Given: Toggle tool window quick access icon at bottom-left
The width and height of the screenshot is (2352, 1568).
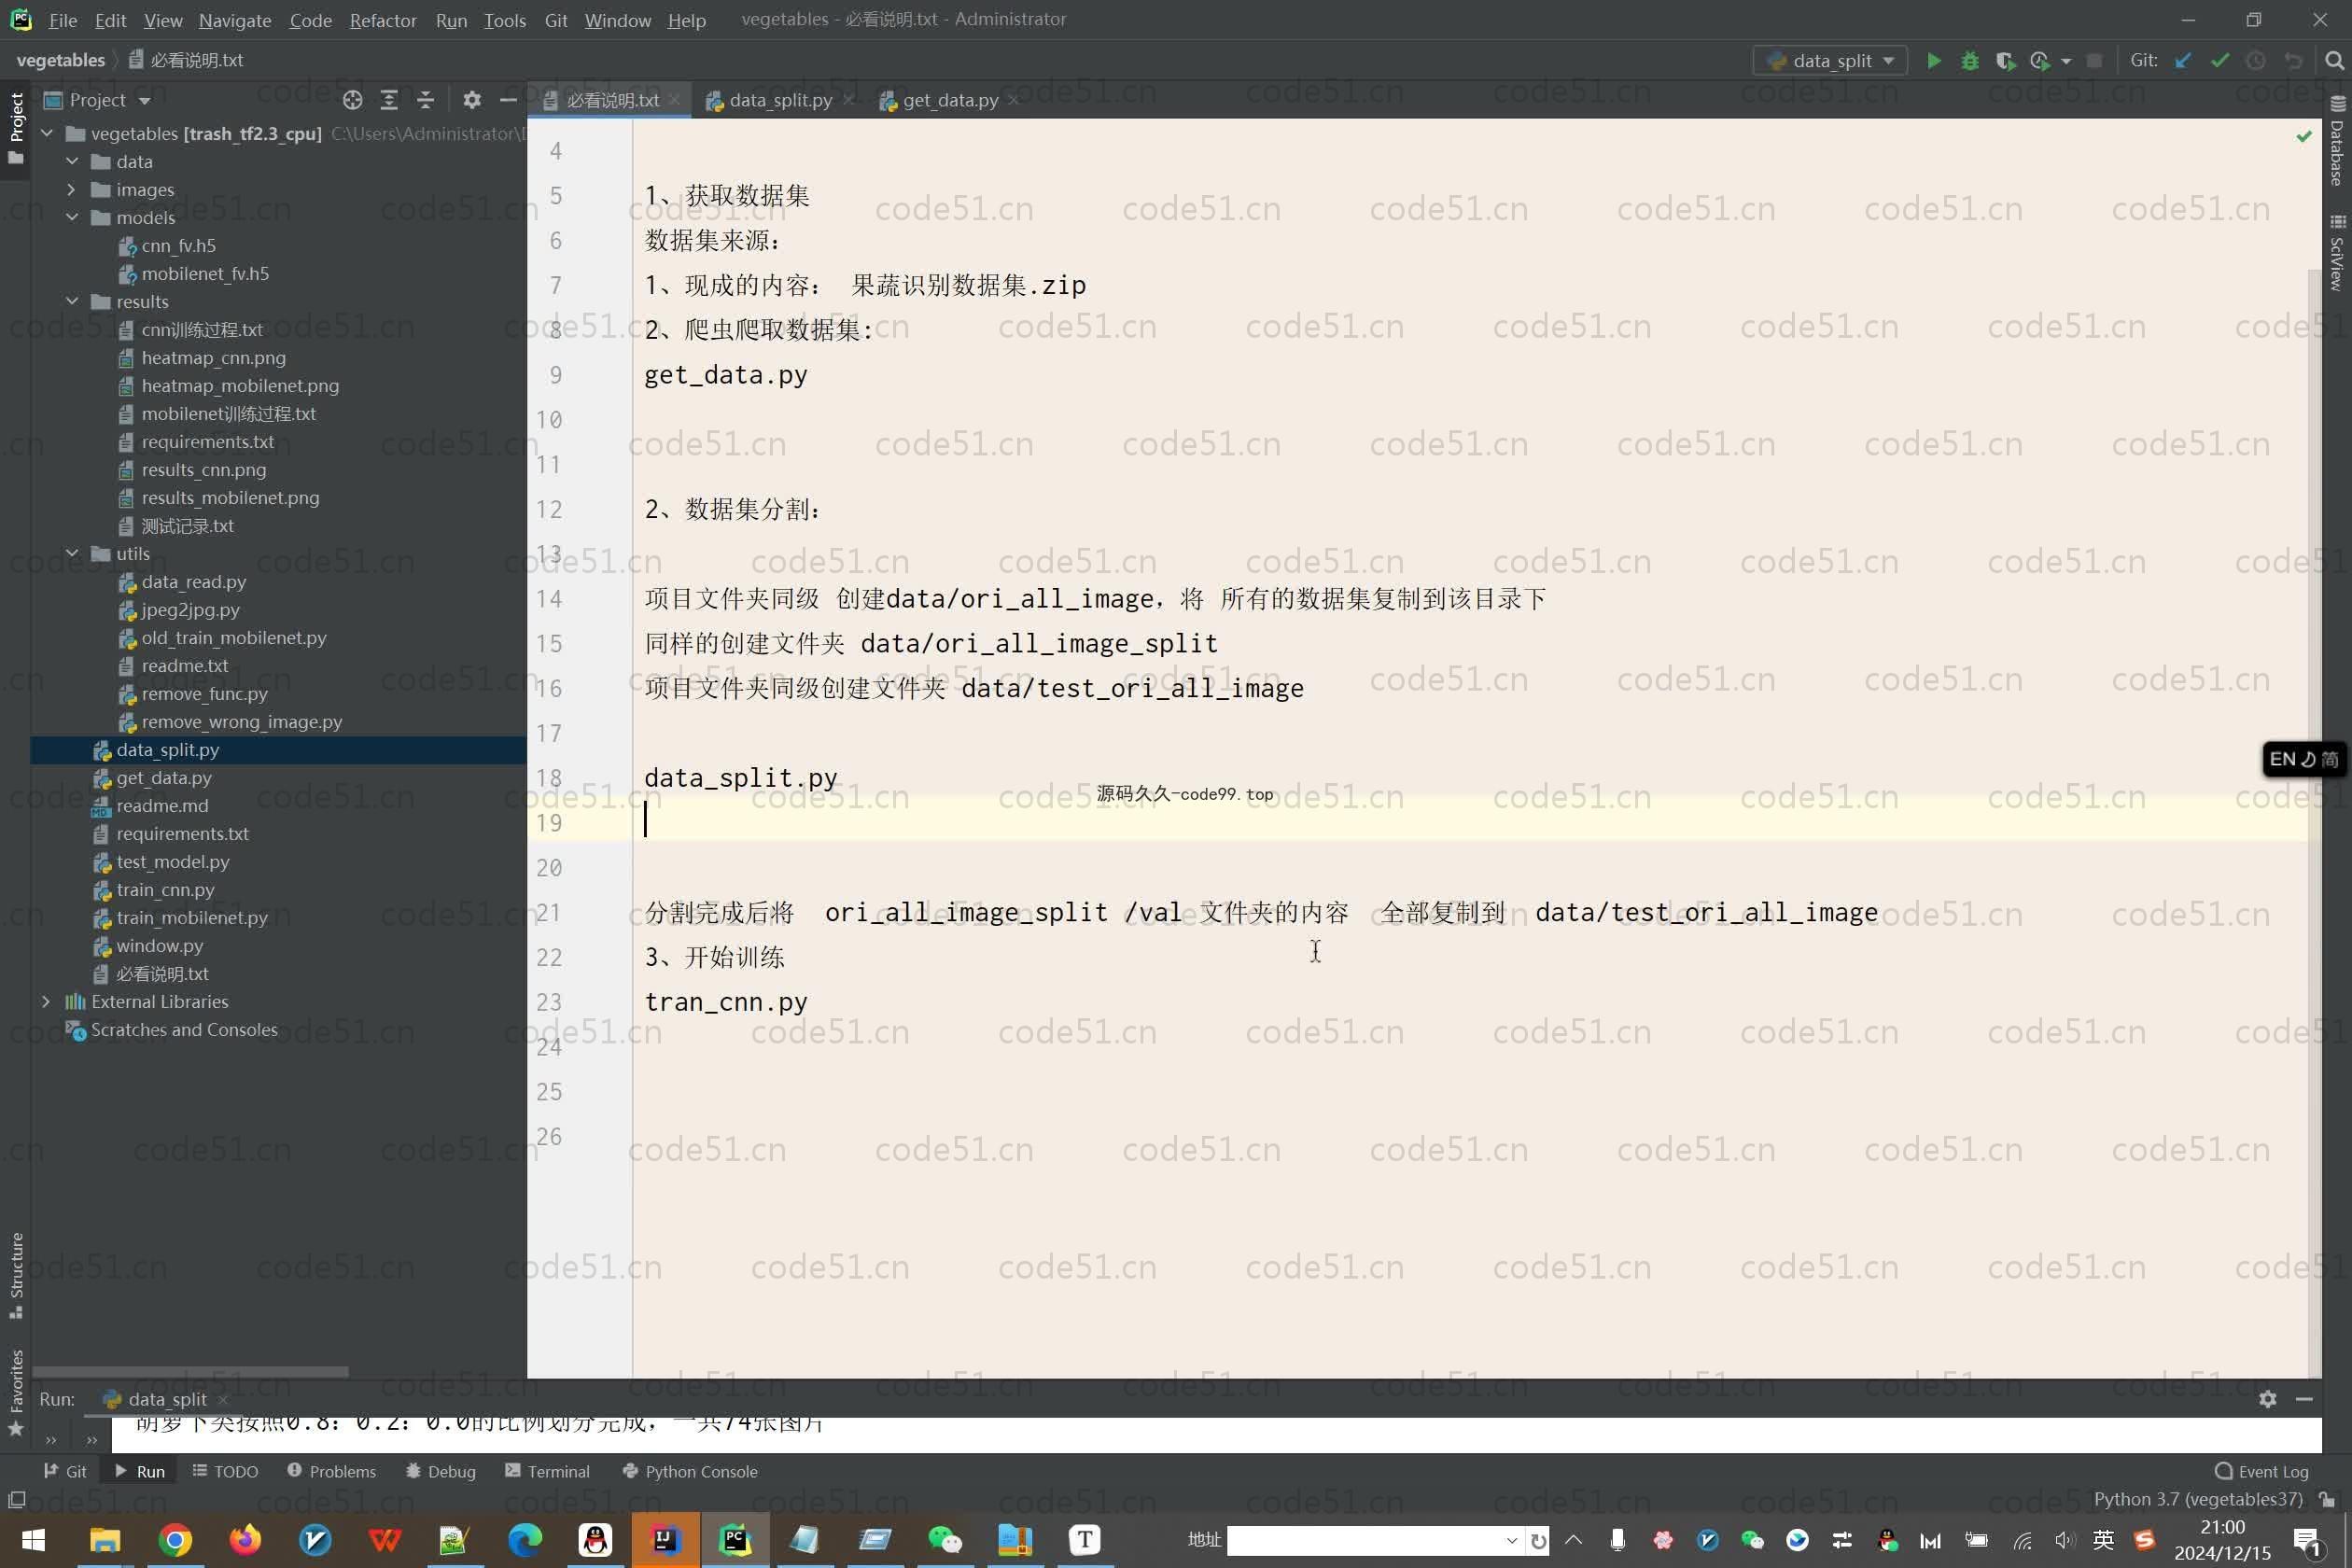Looking at the screenshot, I should click(17, 1499).
